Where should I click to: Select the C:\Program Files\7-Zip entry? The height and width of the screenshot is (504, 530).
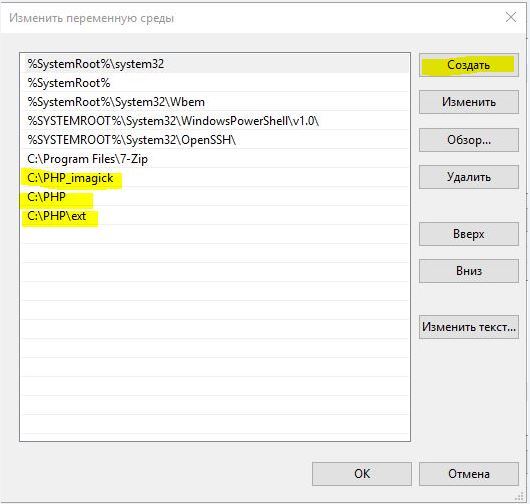216,159
